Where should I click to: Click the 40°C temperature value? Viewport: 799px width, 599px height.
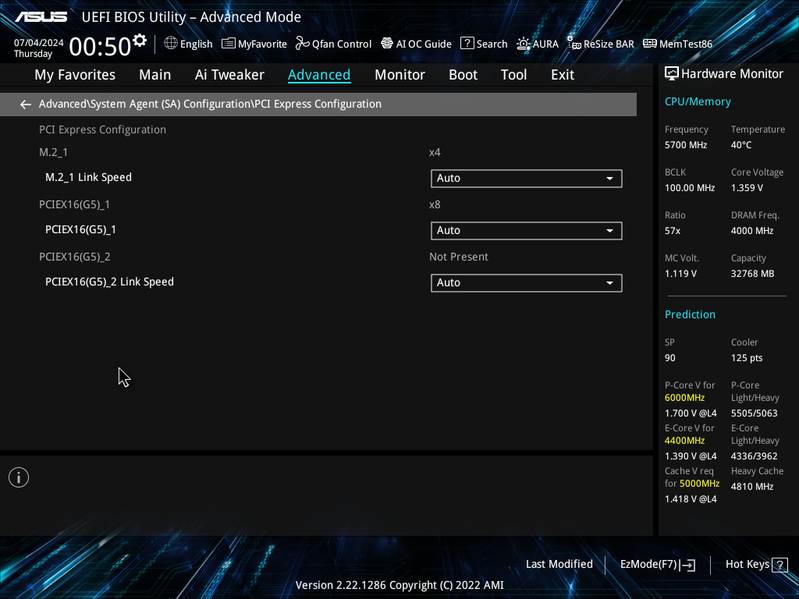tap(741, 145)
